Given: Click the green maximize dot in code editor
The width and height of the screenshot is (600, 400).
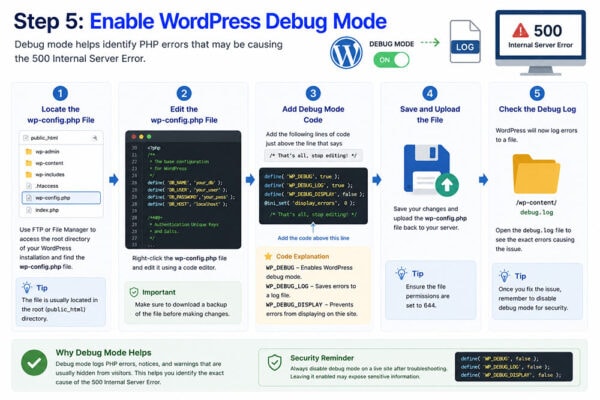Looking at the screenshot, I should 149,137.
